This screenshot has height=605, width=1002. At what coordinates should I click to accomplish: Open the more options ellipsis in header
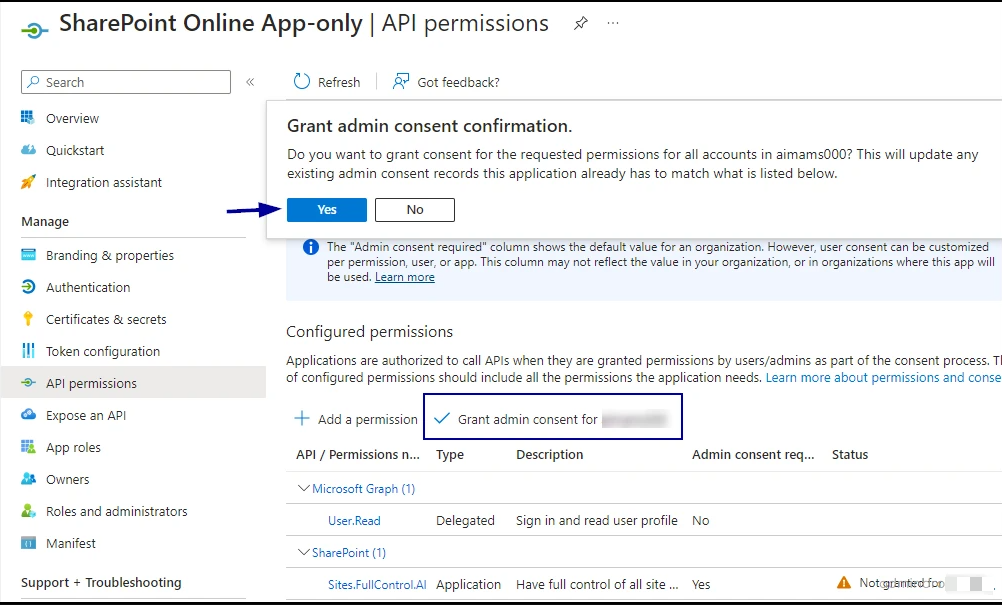(x=613, y=23)
